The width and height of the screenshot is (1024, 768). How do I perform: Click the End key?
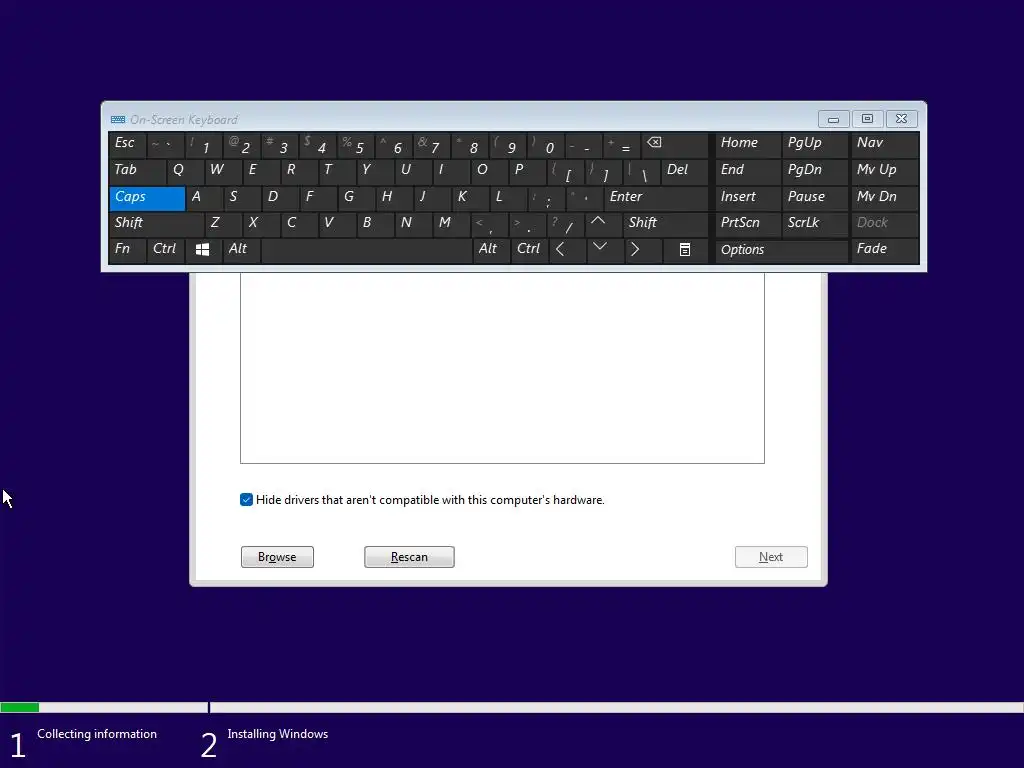click(x=748, y=171)
